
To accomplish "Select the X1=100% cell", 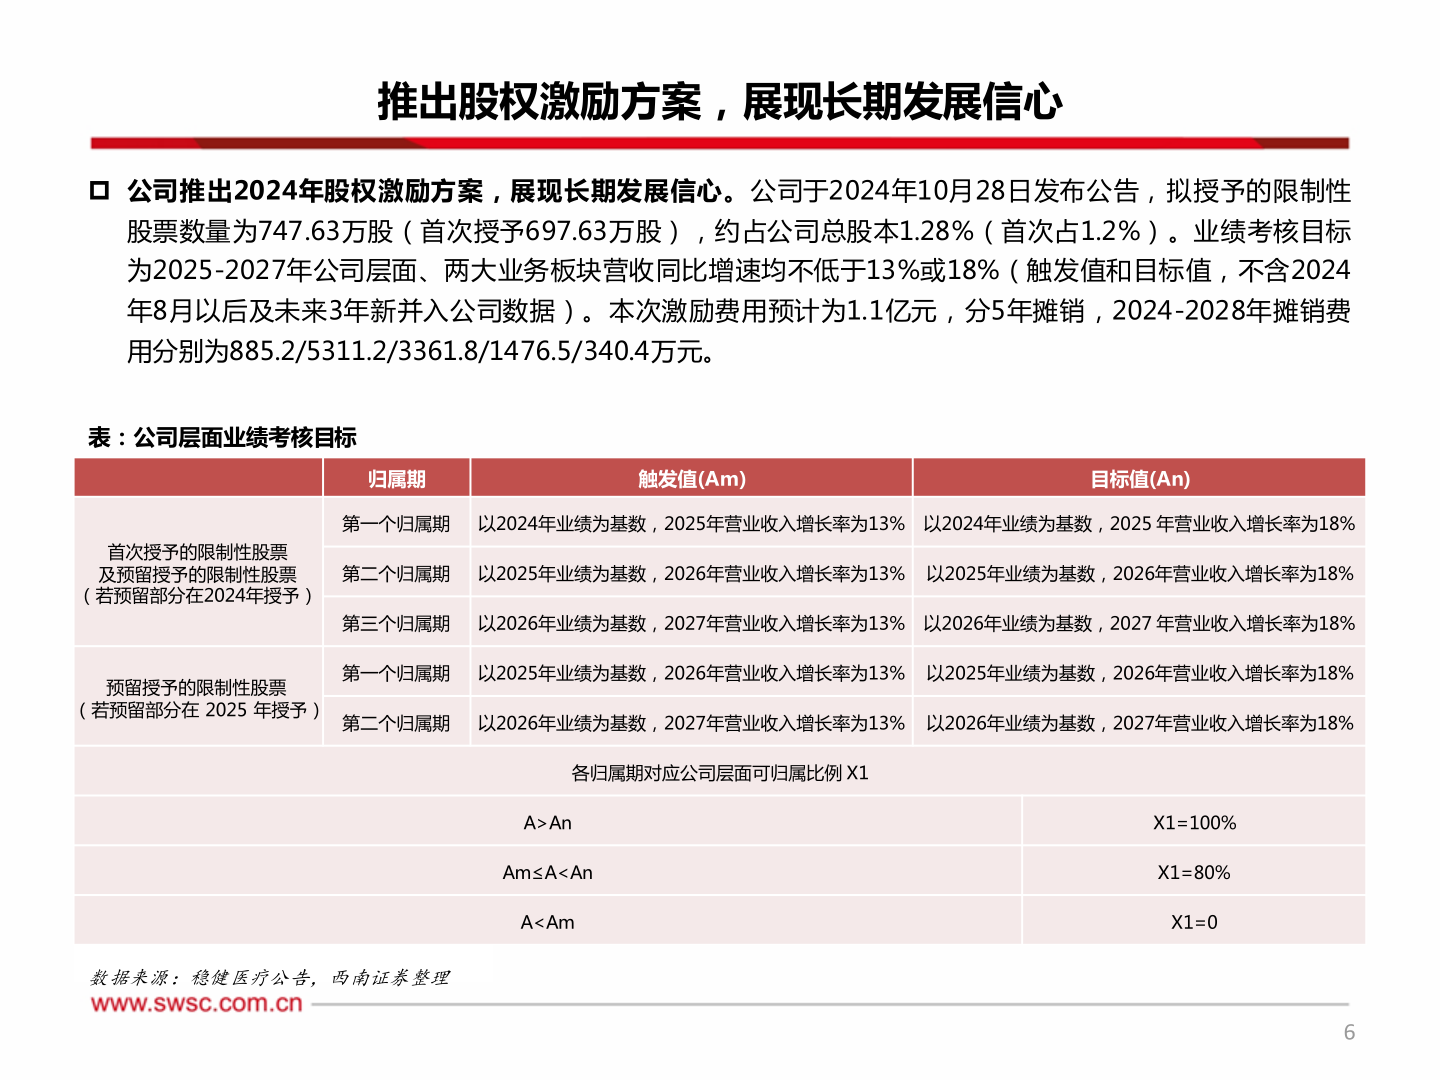I will 1195,823.
